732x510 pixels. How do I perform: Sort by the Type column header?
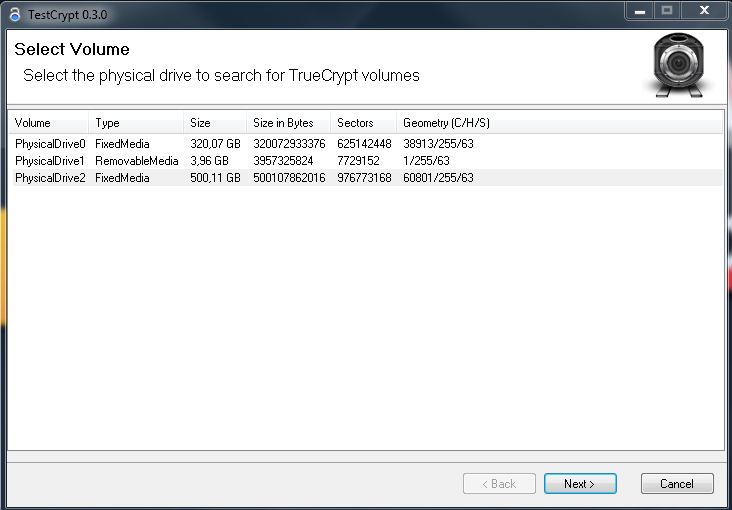point(136,123)
